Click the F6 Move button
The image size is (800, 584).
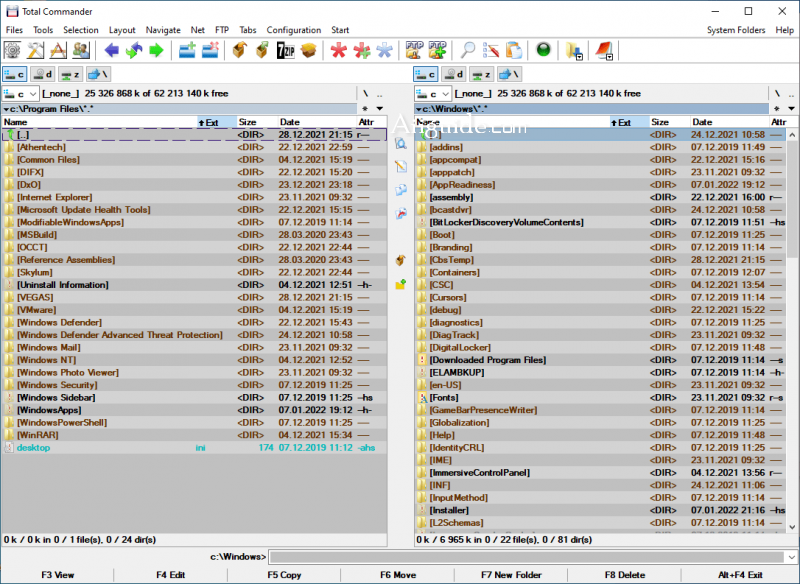pyautogui.click(x=398, y=575)
